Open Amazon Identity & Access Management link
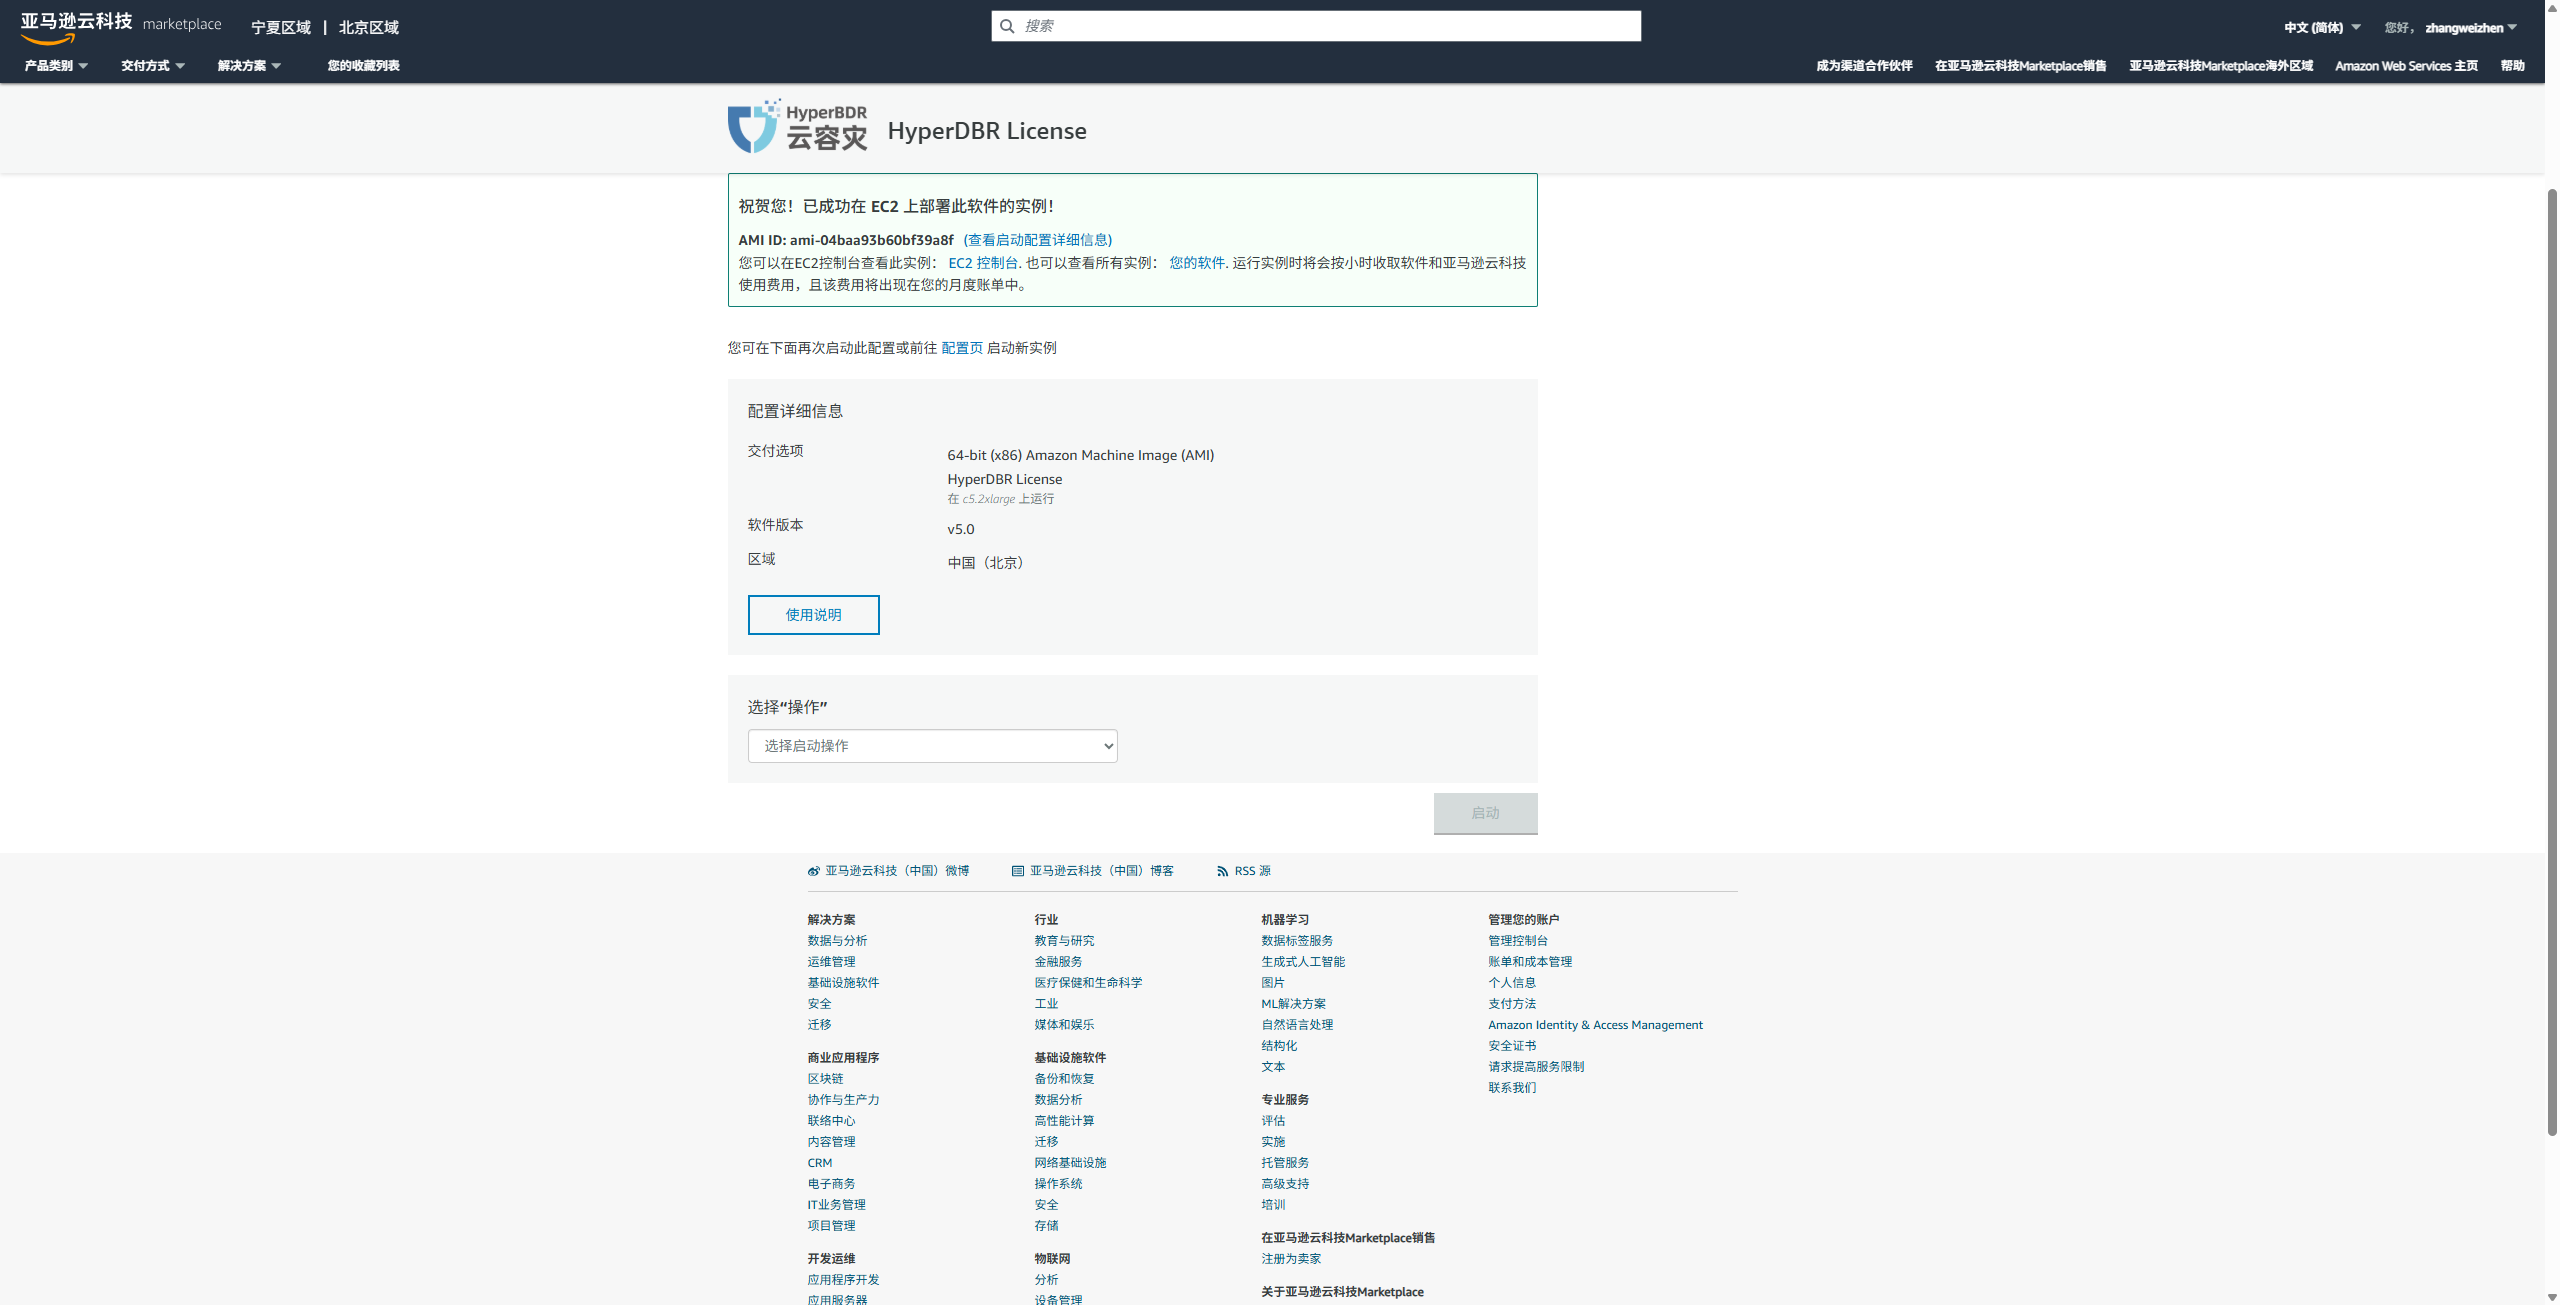The image size is (2560, 1305). coord(1595,1025)
